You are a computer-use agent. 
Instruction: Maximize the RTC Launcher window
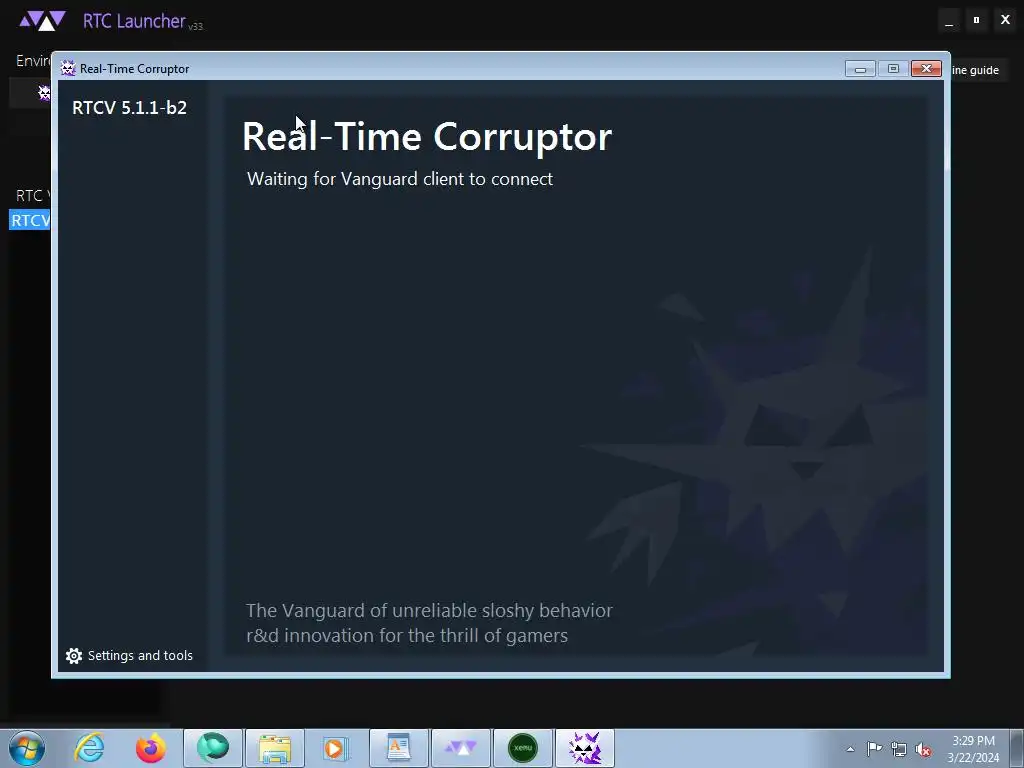tap(976, 20)
